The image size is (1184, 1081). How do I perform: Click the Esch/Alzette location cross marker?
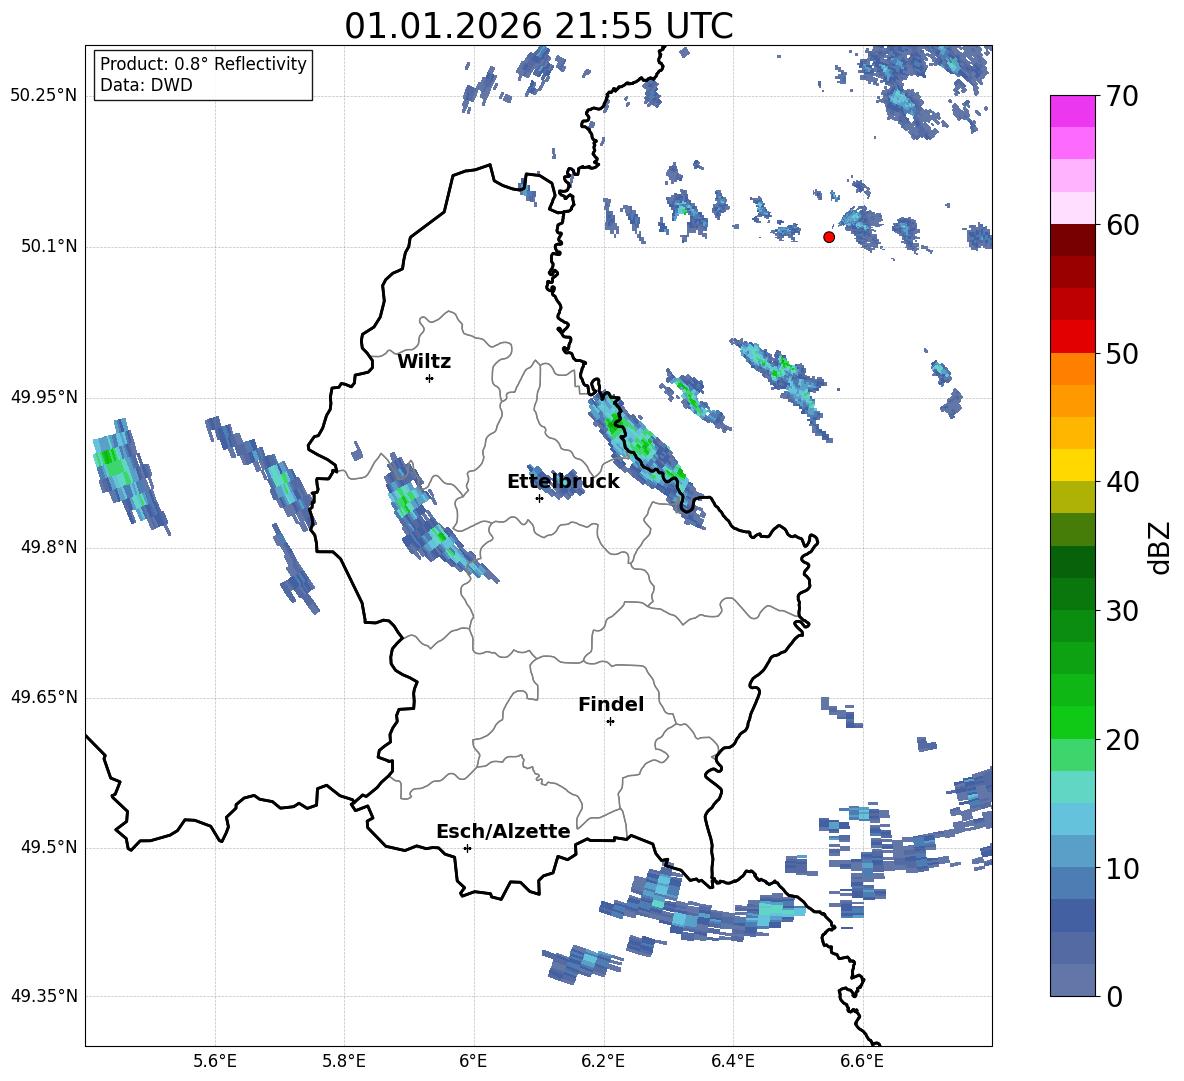click(x=467, y=848)
